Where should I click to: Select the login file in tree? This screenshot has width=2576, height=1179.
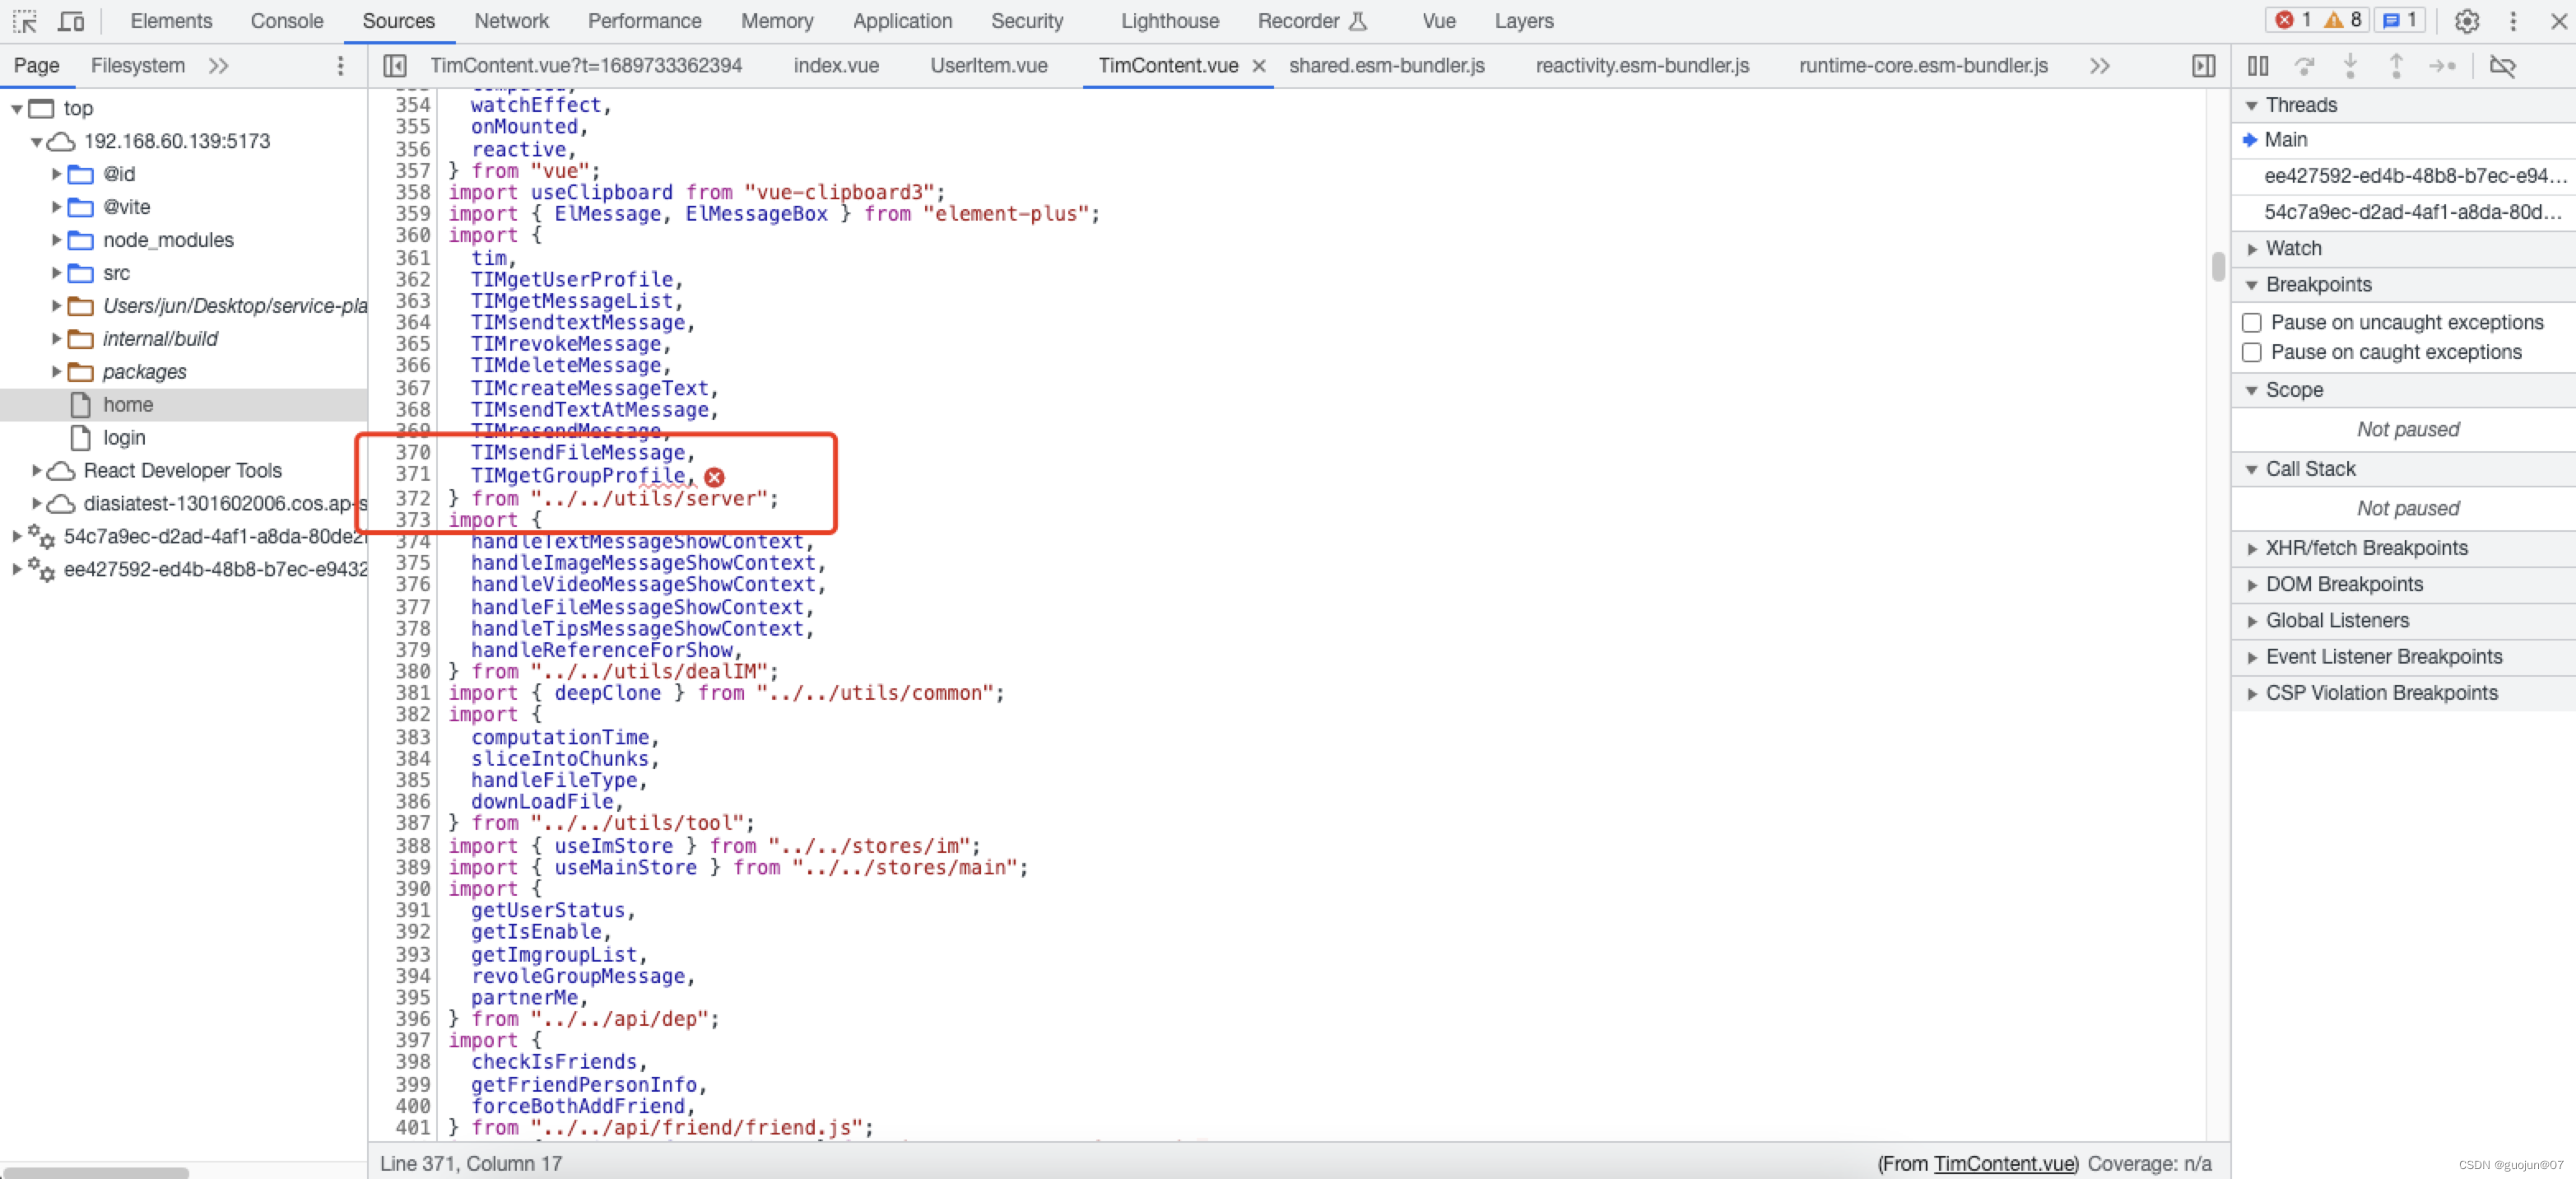click(123, 437)
